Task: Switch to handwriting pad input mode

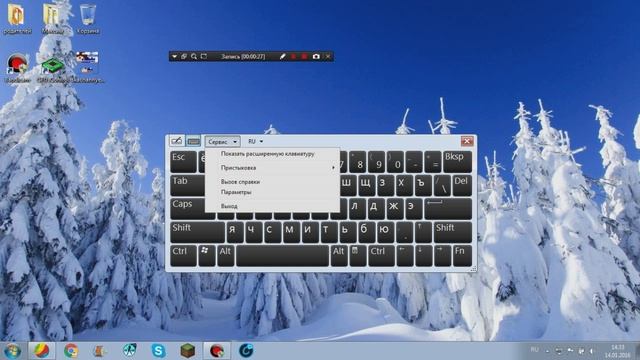Action: pyautogui.click(x=177, y=141)
